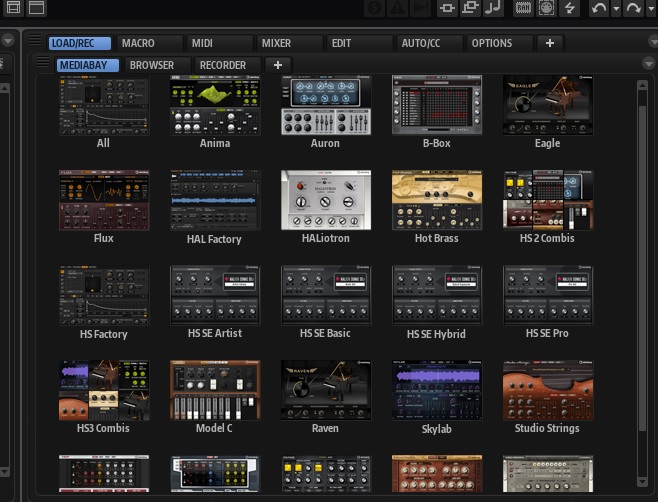Switch to the EDIT tab
Screen dimensions: 658x502
pos(360,43)
